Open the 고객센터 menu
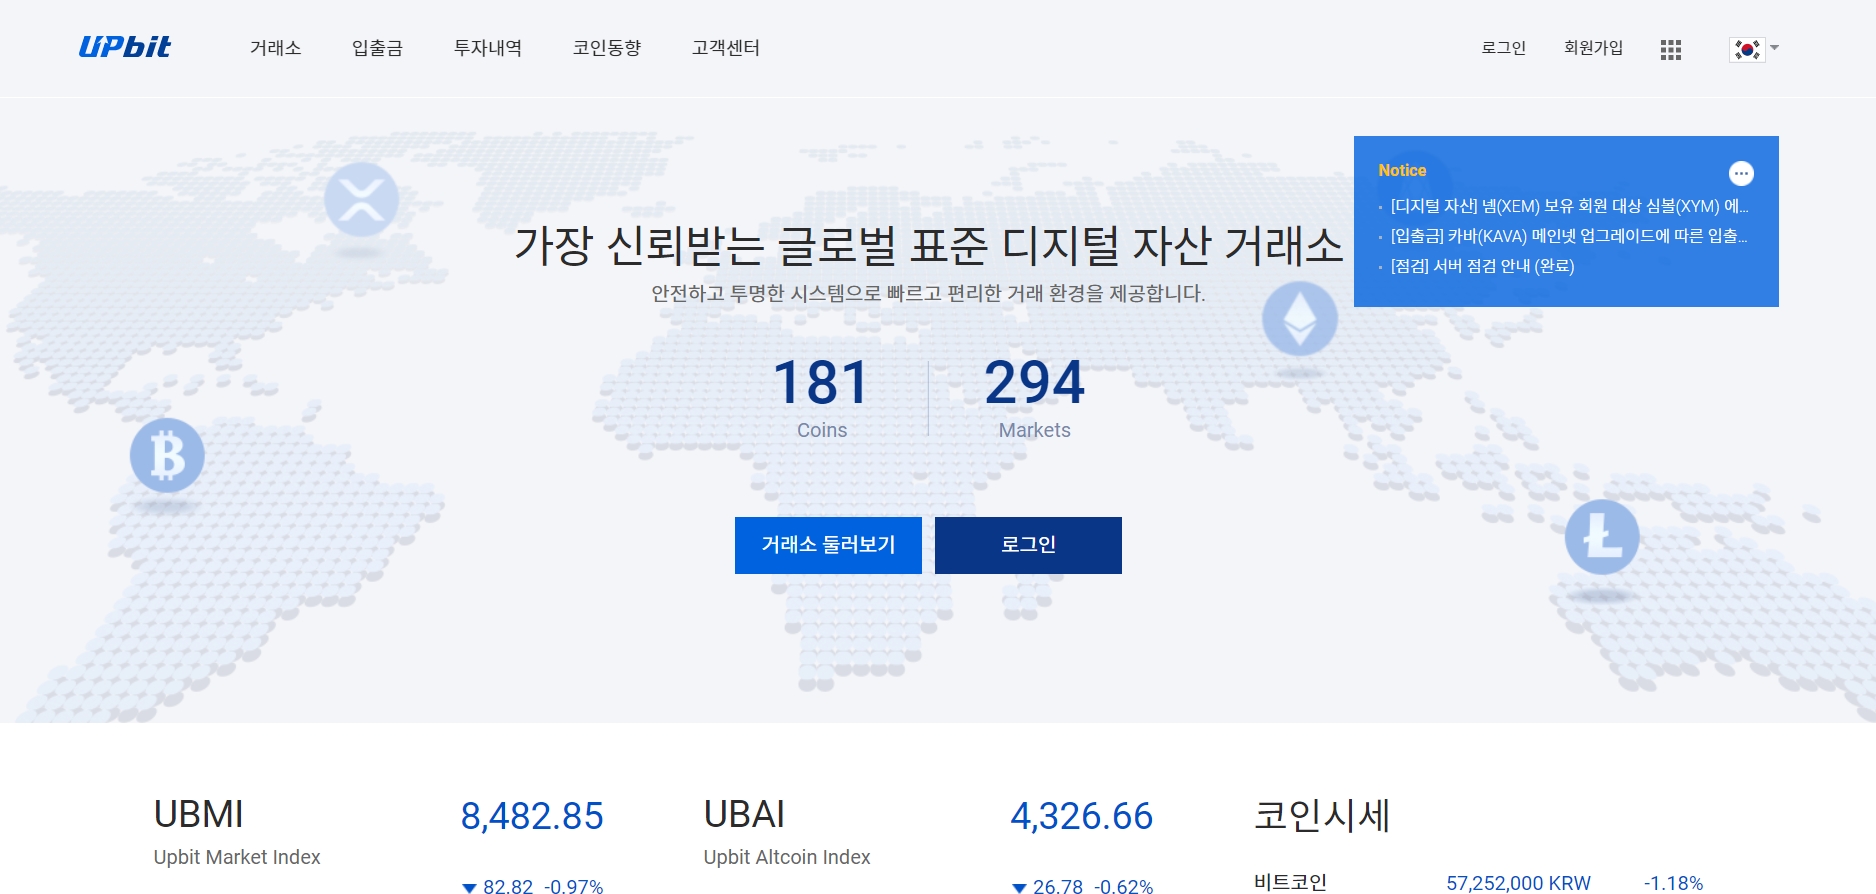The width and height of the screenshot is (1876, 894). click(x=726, y=48)
